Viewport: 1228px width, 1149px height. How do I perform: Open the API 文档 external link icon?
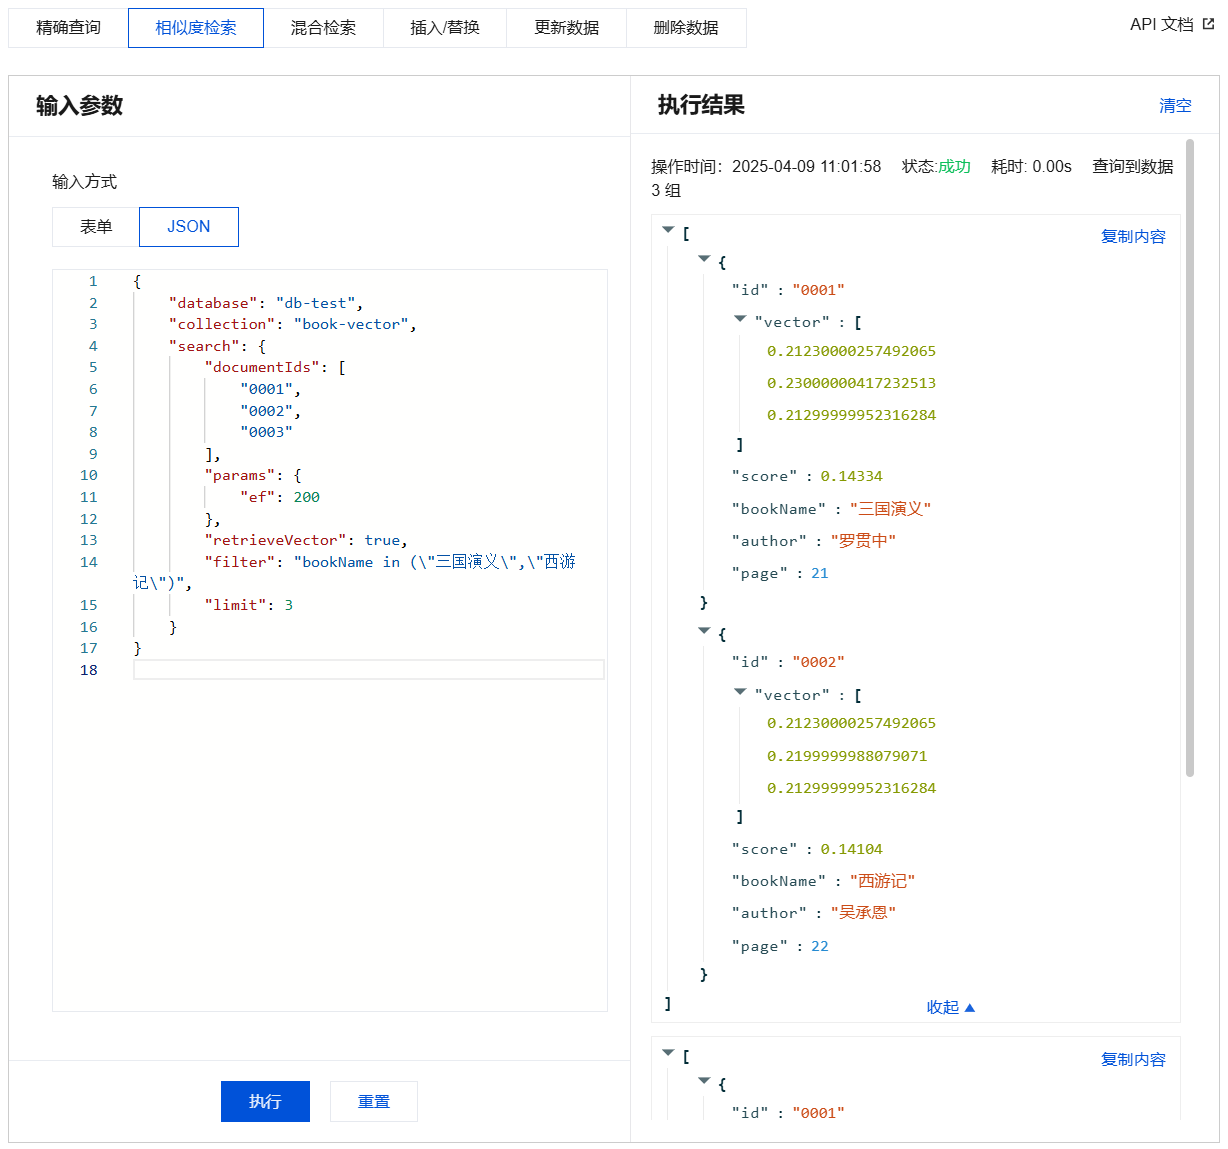coord(1208,25)
